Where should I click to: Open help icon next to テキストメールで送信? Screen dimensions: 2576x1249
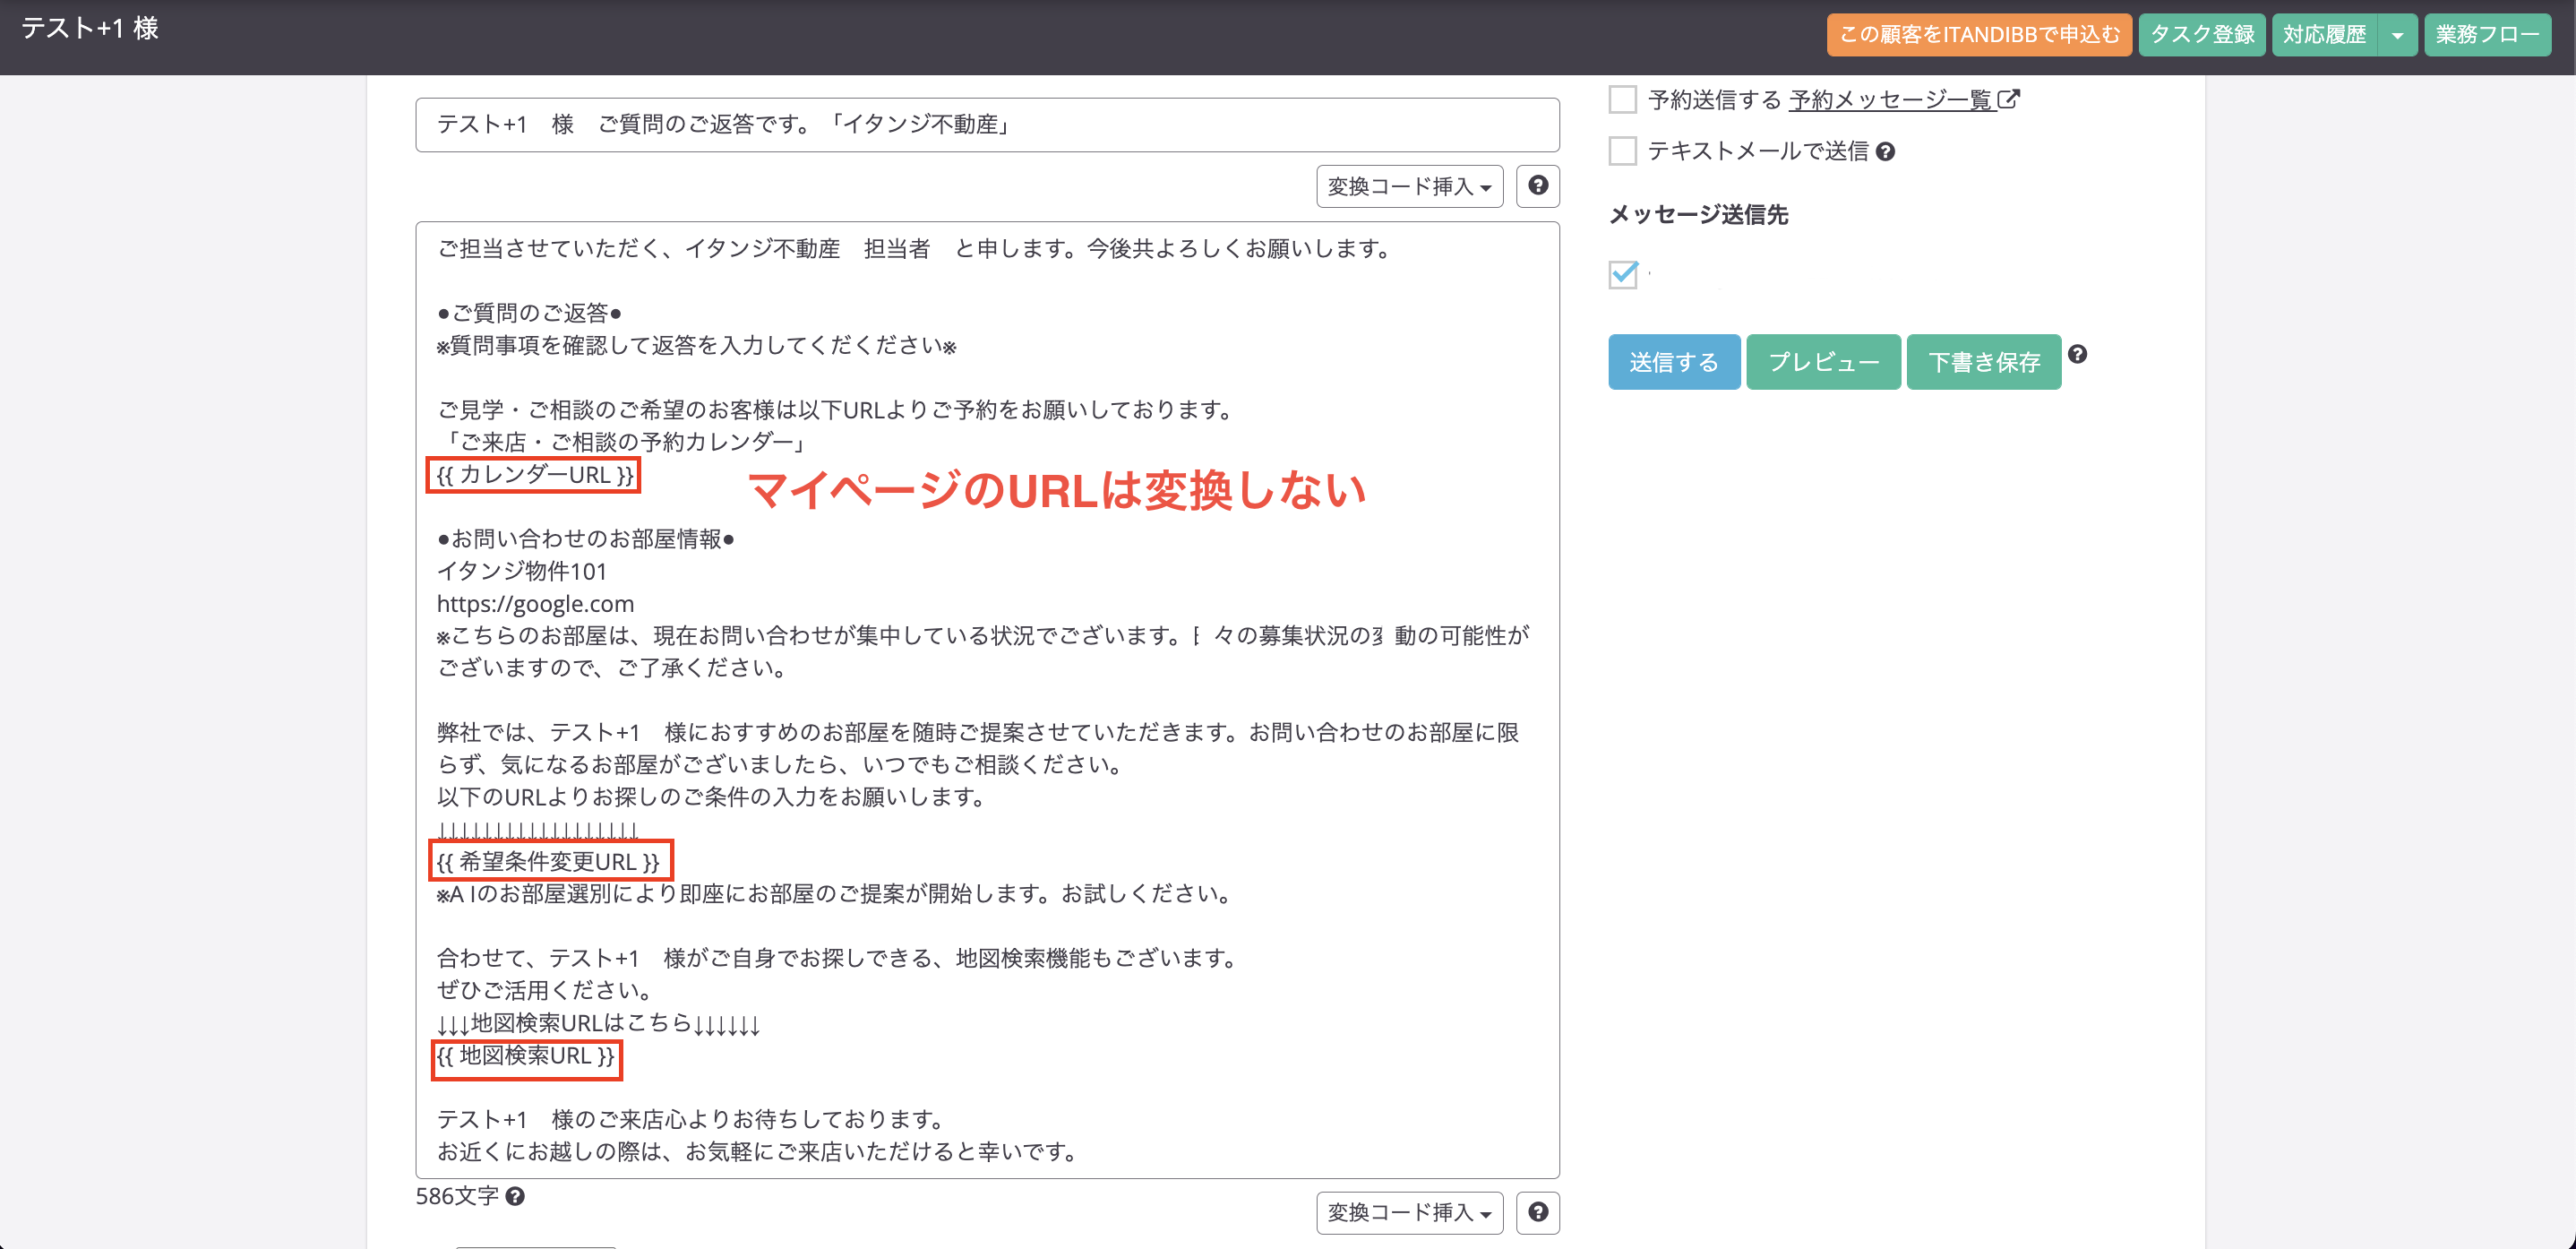pos(1885,152)
